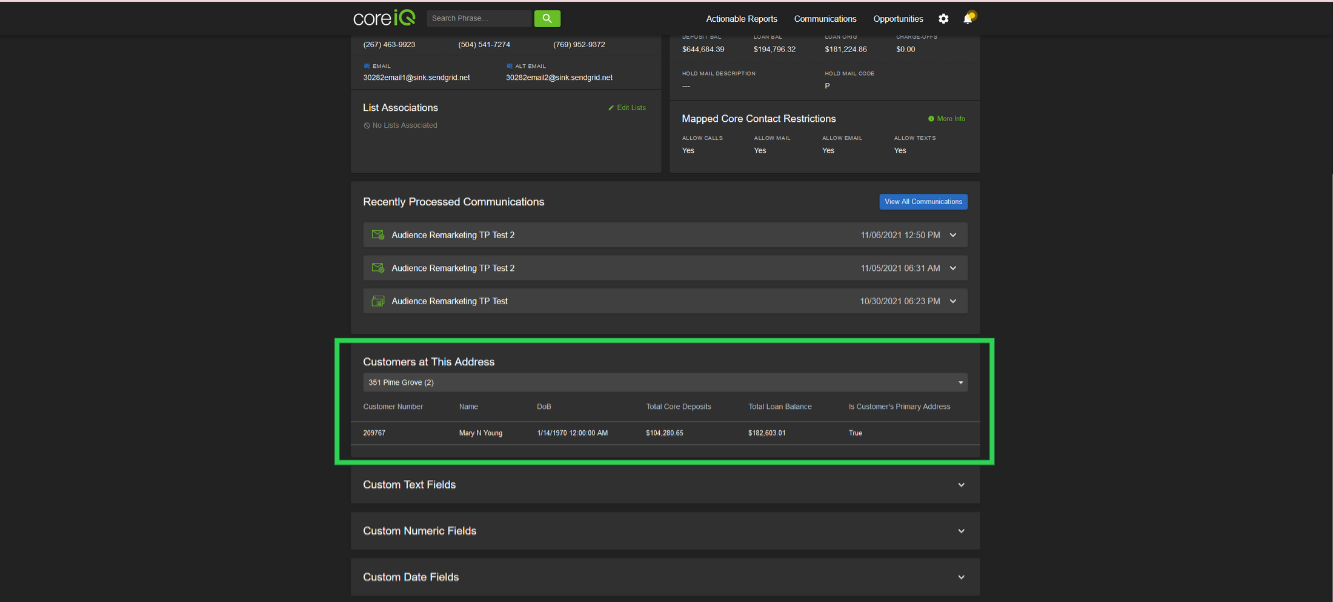Image resolution: width=1333 pixels, height=602 pixels.
Task: Click the Total Loan Balance column header
Action: [x=780, y=407]
